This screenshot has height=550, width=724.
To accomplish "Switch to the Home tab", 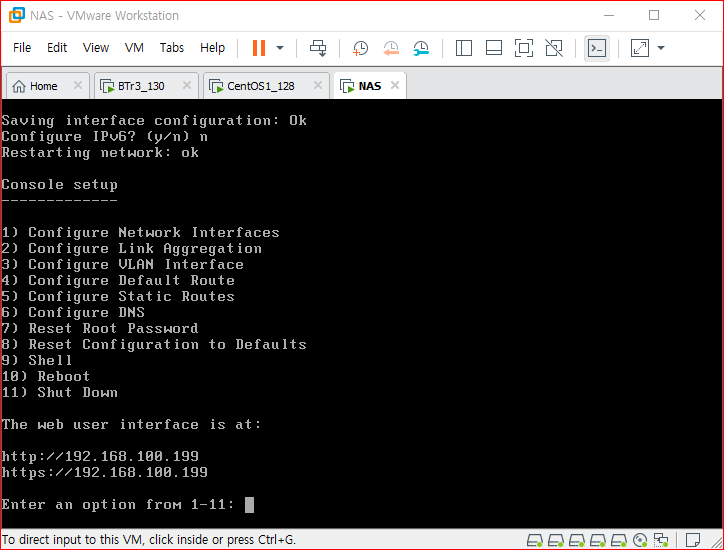I will [46, 86].
